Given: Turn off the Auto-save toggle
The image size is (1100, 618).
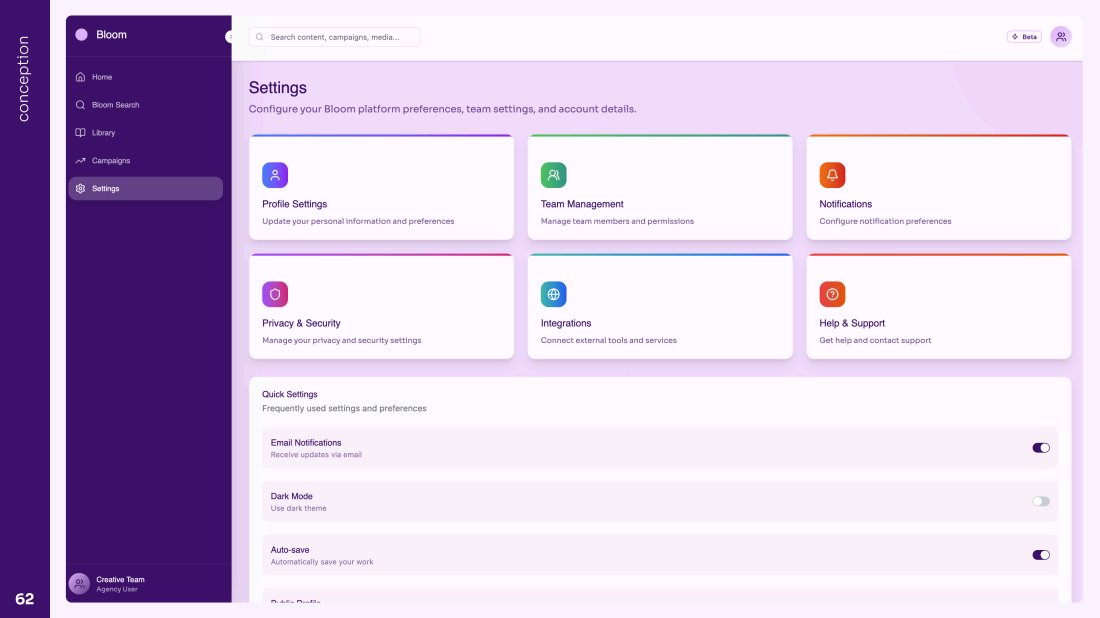Looking at the screenshot, I should coord(1041,555).
